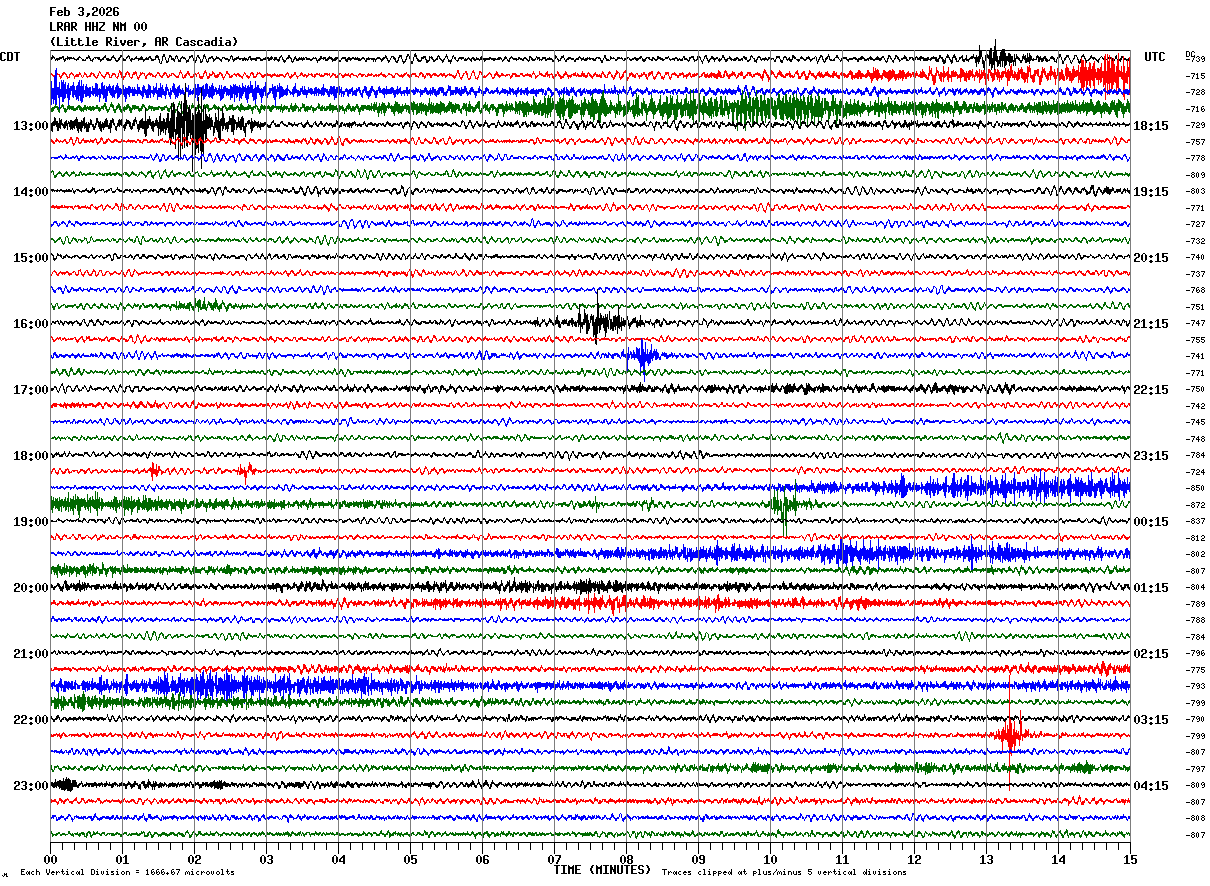
Task: Click the 15 minute tick on the x-axis
Action: (1129, 859)
